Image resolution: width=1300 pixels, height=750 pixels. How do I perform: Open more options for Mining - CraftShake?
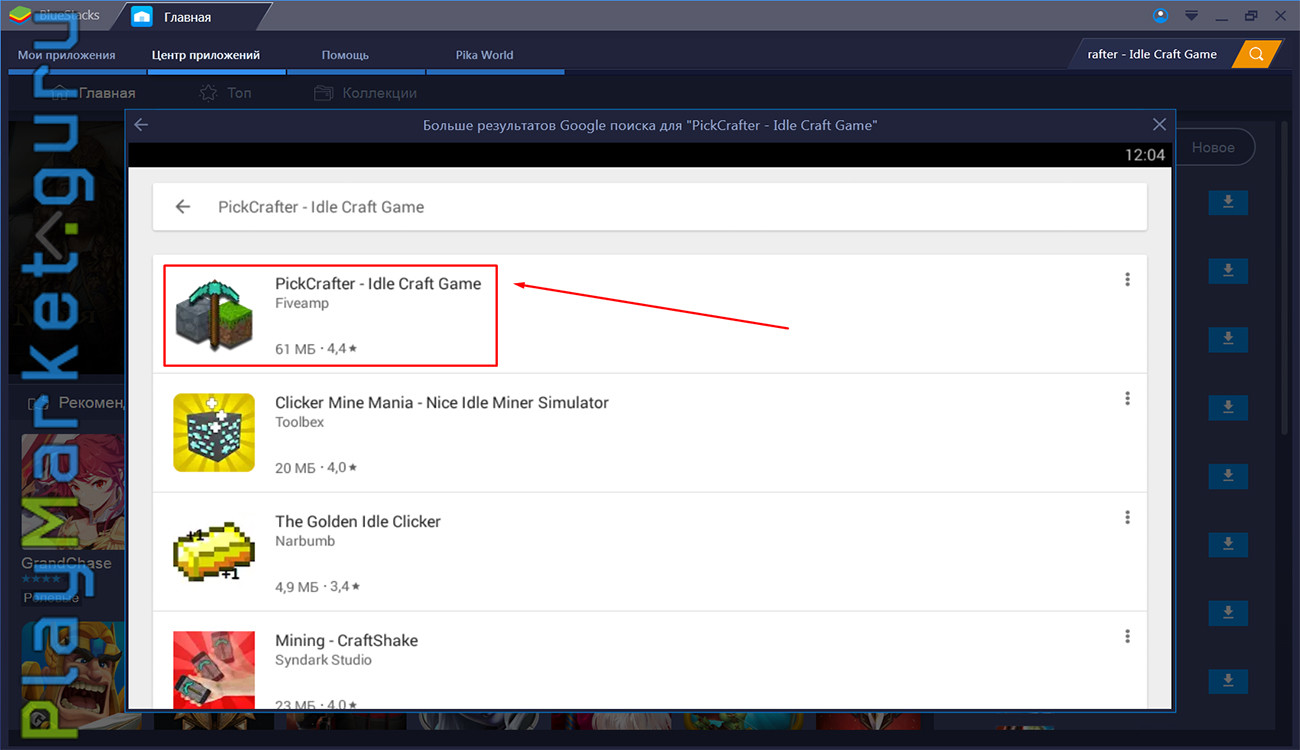[1127, 637]
